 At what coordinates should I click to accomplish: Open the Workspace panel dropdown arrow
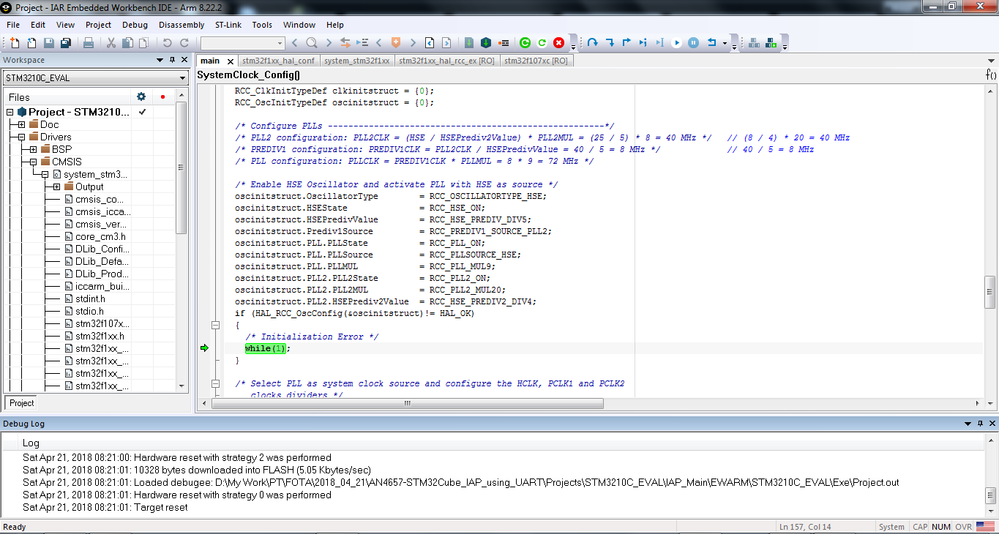coord(161,60)
